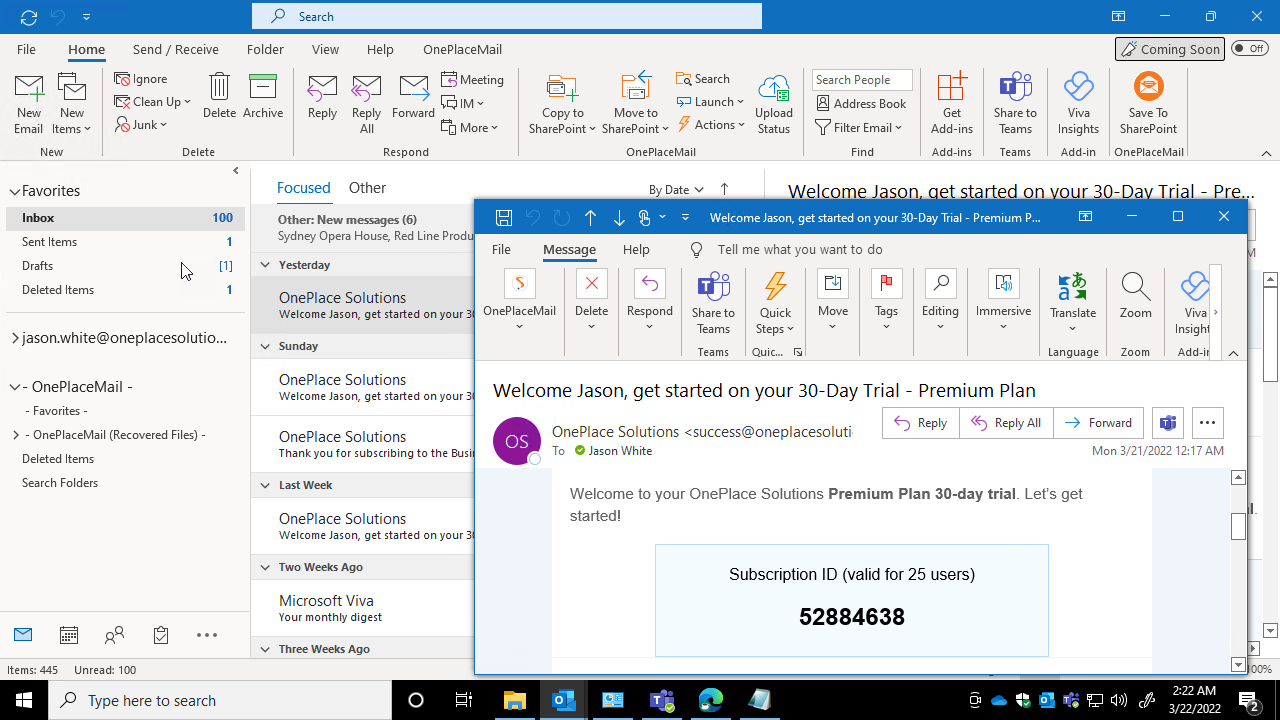
Task: Open Clean Up dropdown
Action: coord(152,102)
